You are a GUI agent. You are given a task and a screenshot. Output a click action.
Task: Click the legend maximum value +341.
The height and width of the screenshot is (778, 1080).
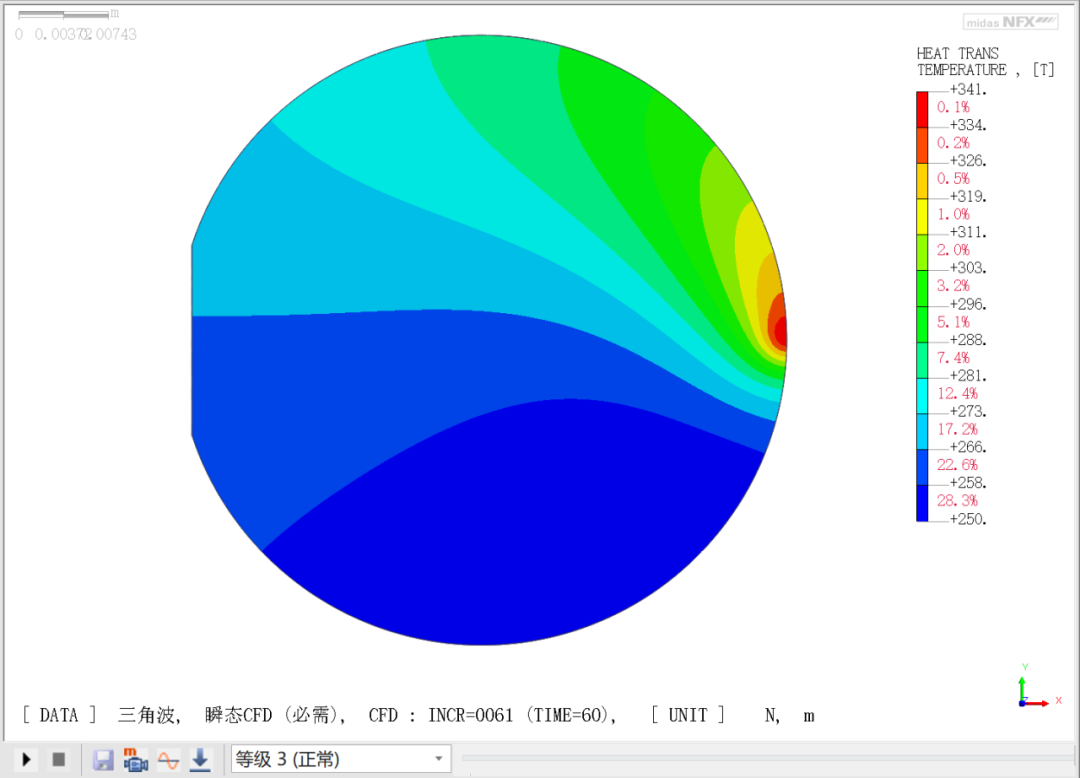968,90
